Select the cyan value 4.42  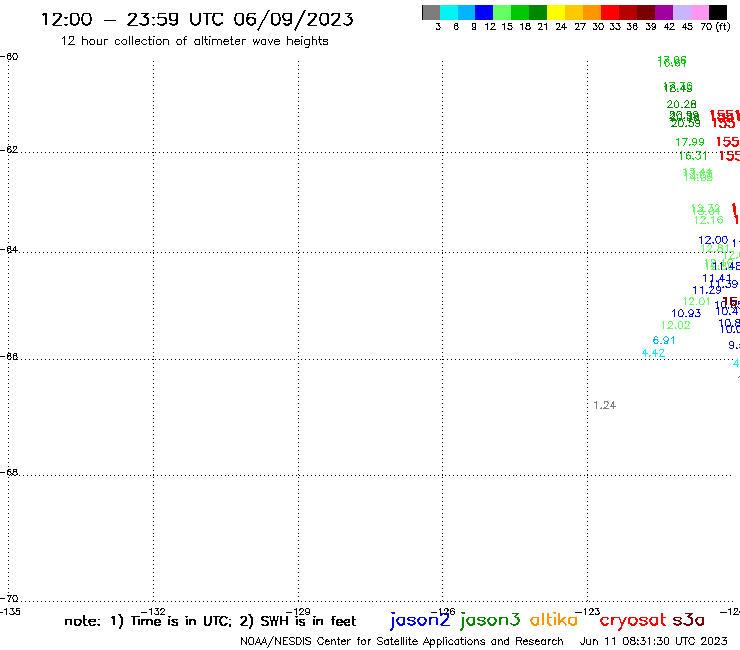(654, 353)
